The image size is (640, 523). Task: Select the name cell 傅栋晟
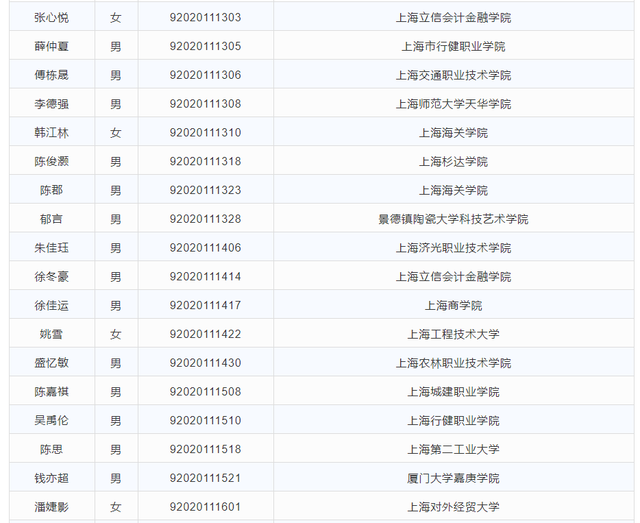[51, 75]
